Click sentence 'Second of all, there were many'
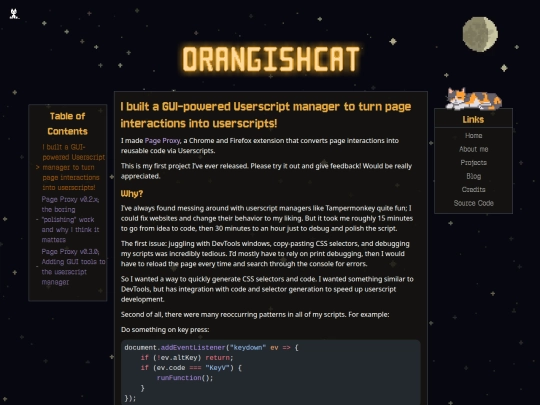Viewport: 540px width, 405px height. 255,314
